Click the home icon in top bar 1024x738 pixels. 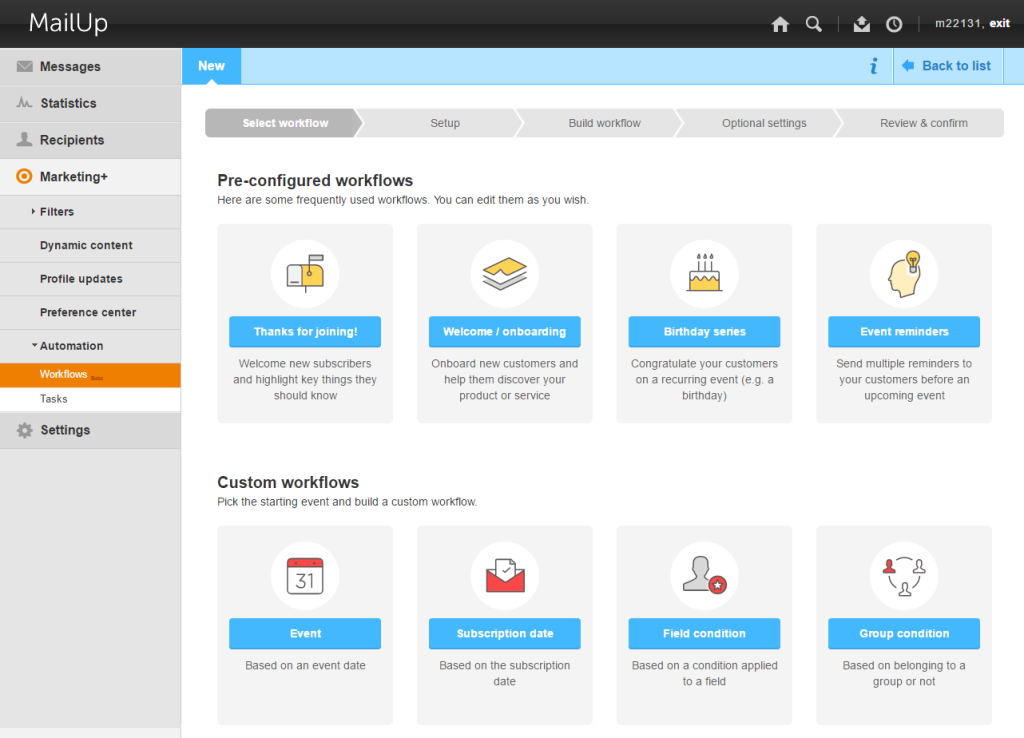pos(780,24)
